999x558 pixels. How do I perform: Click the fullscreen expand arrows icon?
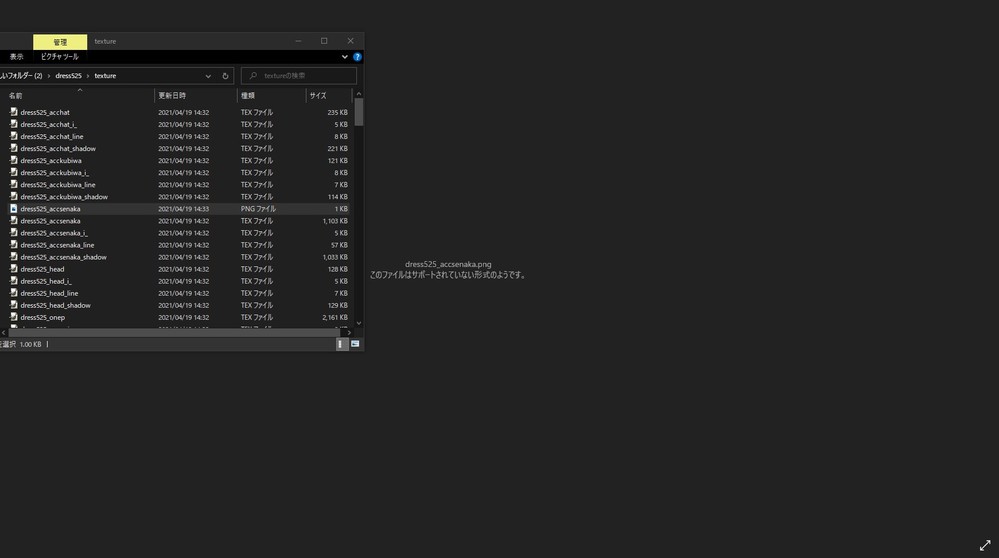(984, 545)
